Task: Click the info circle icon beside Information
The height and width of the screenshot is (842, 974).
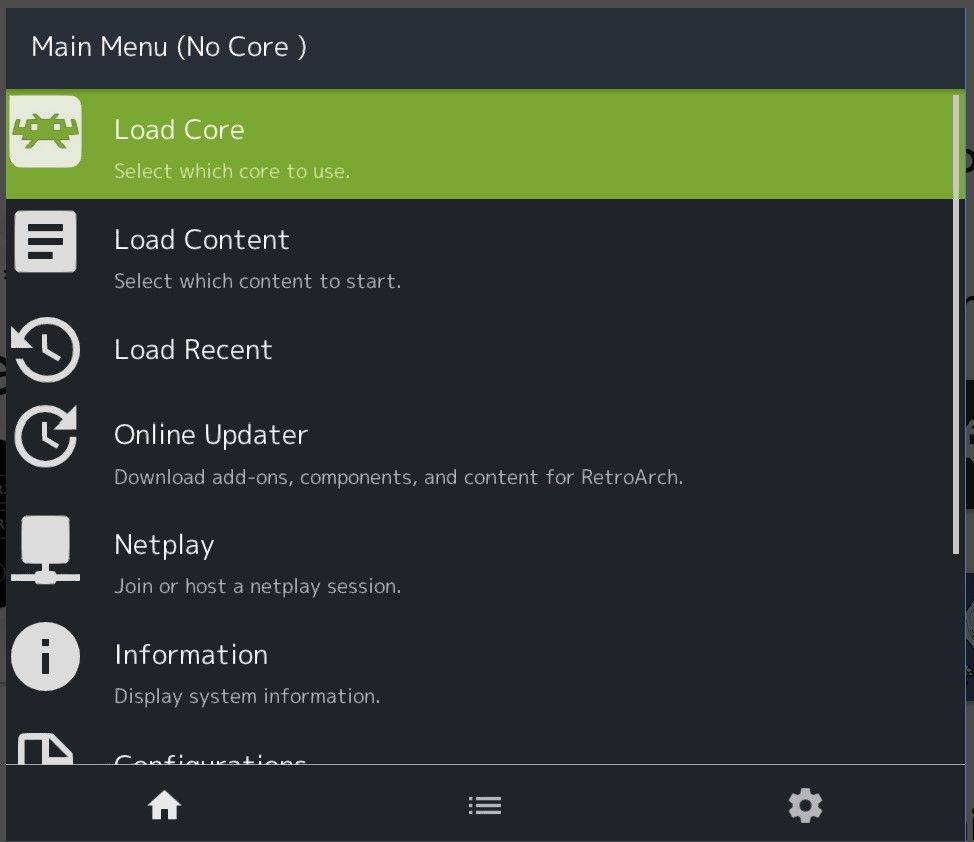Action: 45,656
